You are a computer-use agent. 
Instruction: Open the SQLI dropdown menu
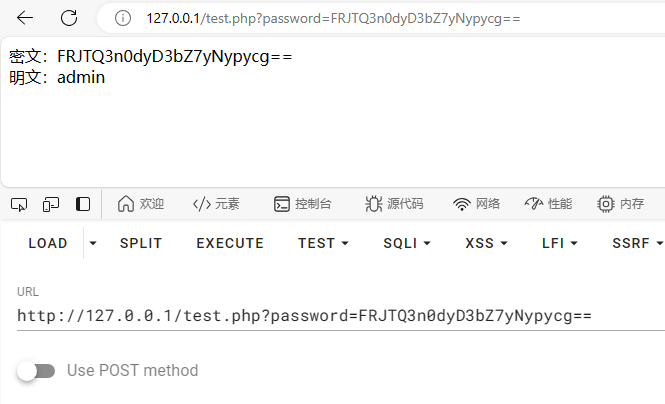point(407,243)
